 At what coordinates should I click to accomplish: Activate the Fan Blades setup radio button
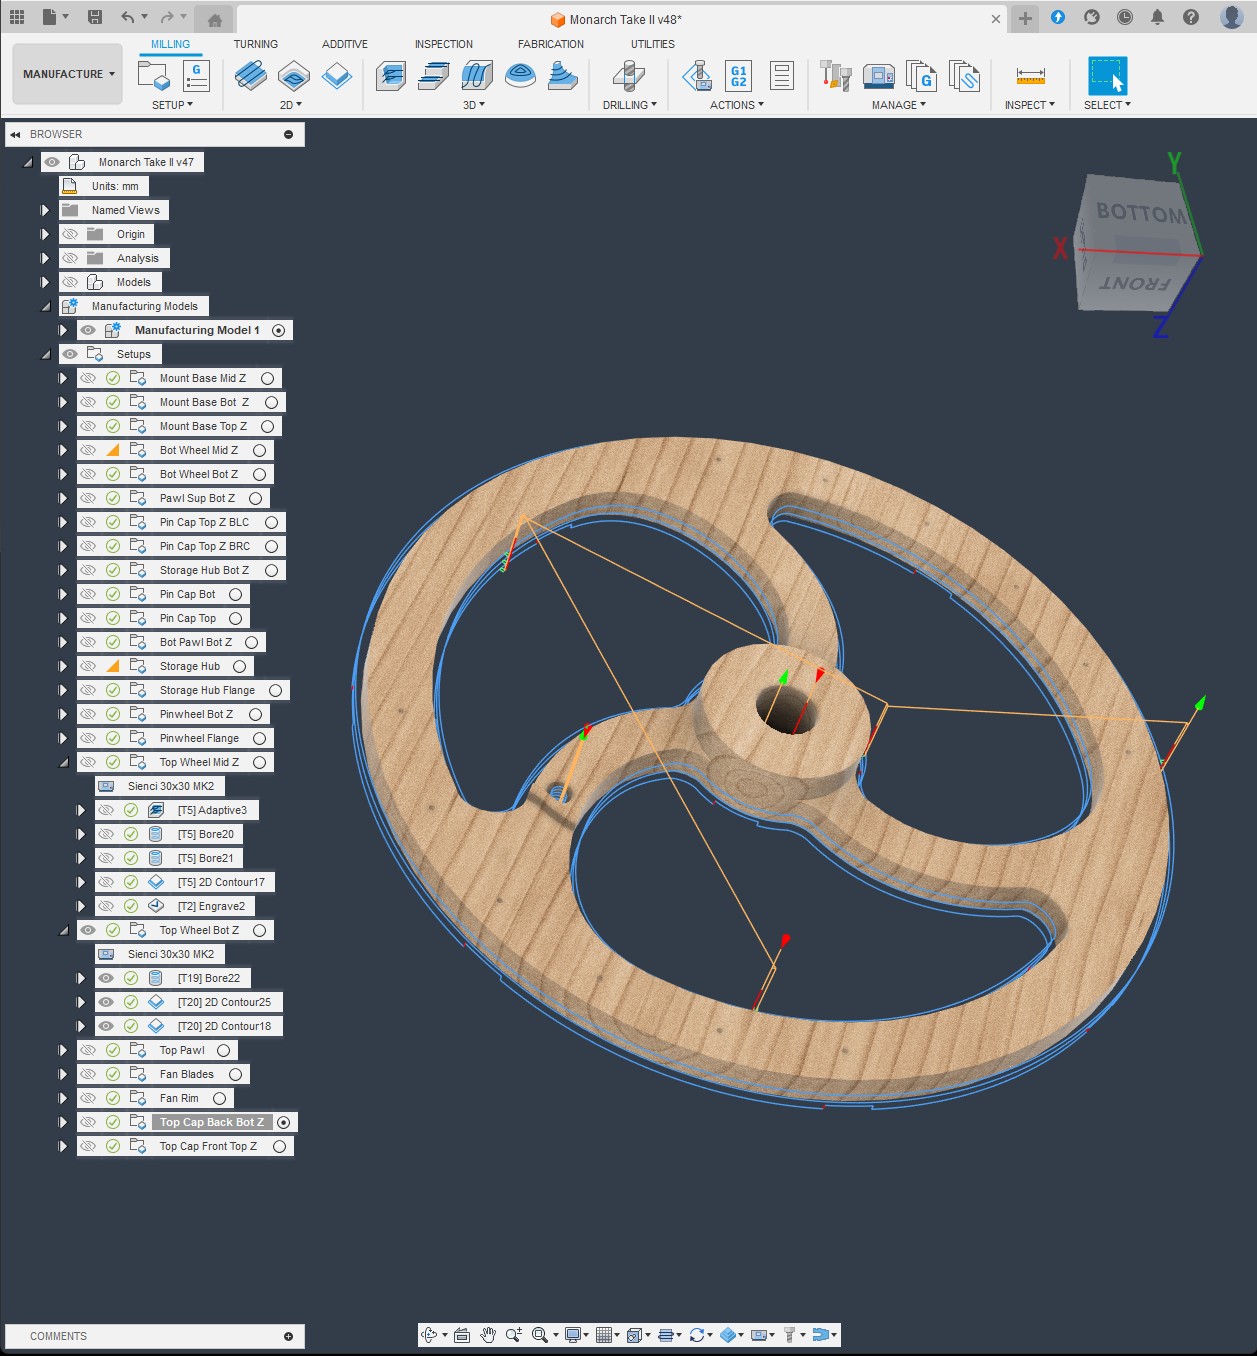click(x=236, y=1074)
